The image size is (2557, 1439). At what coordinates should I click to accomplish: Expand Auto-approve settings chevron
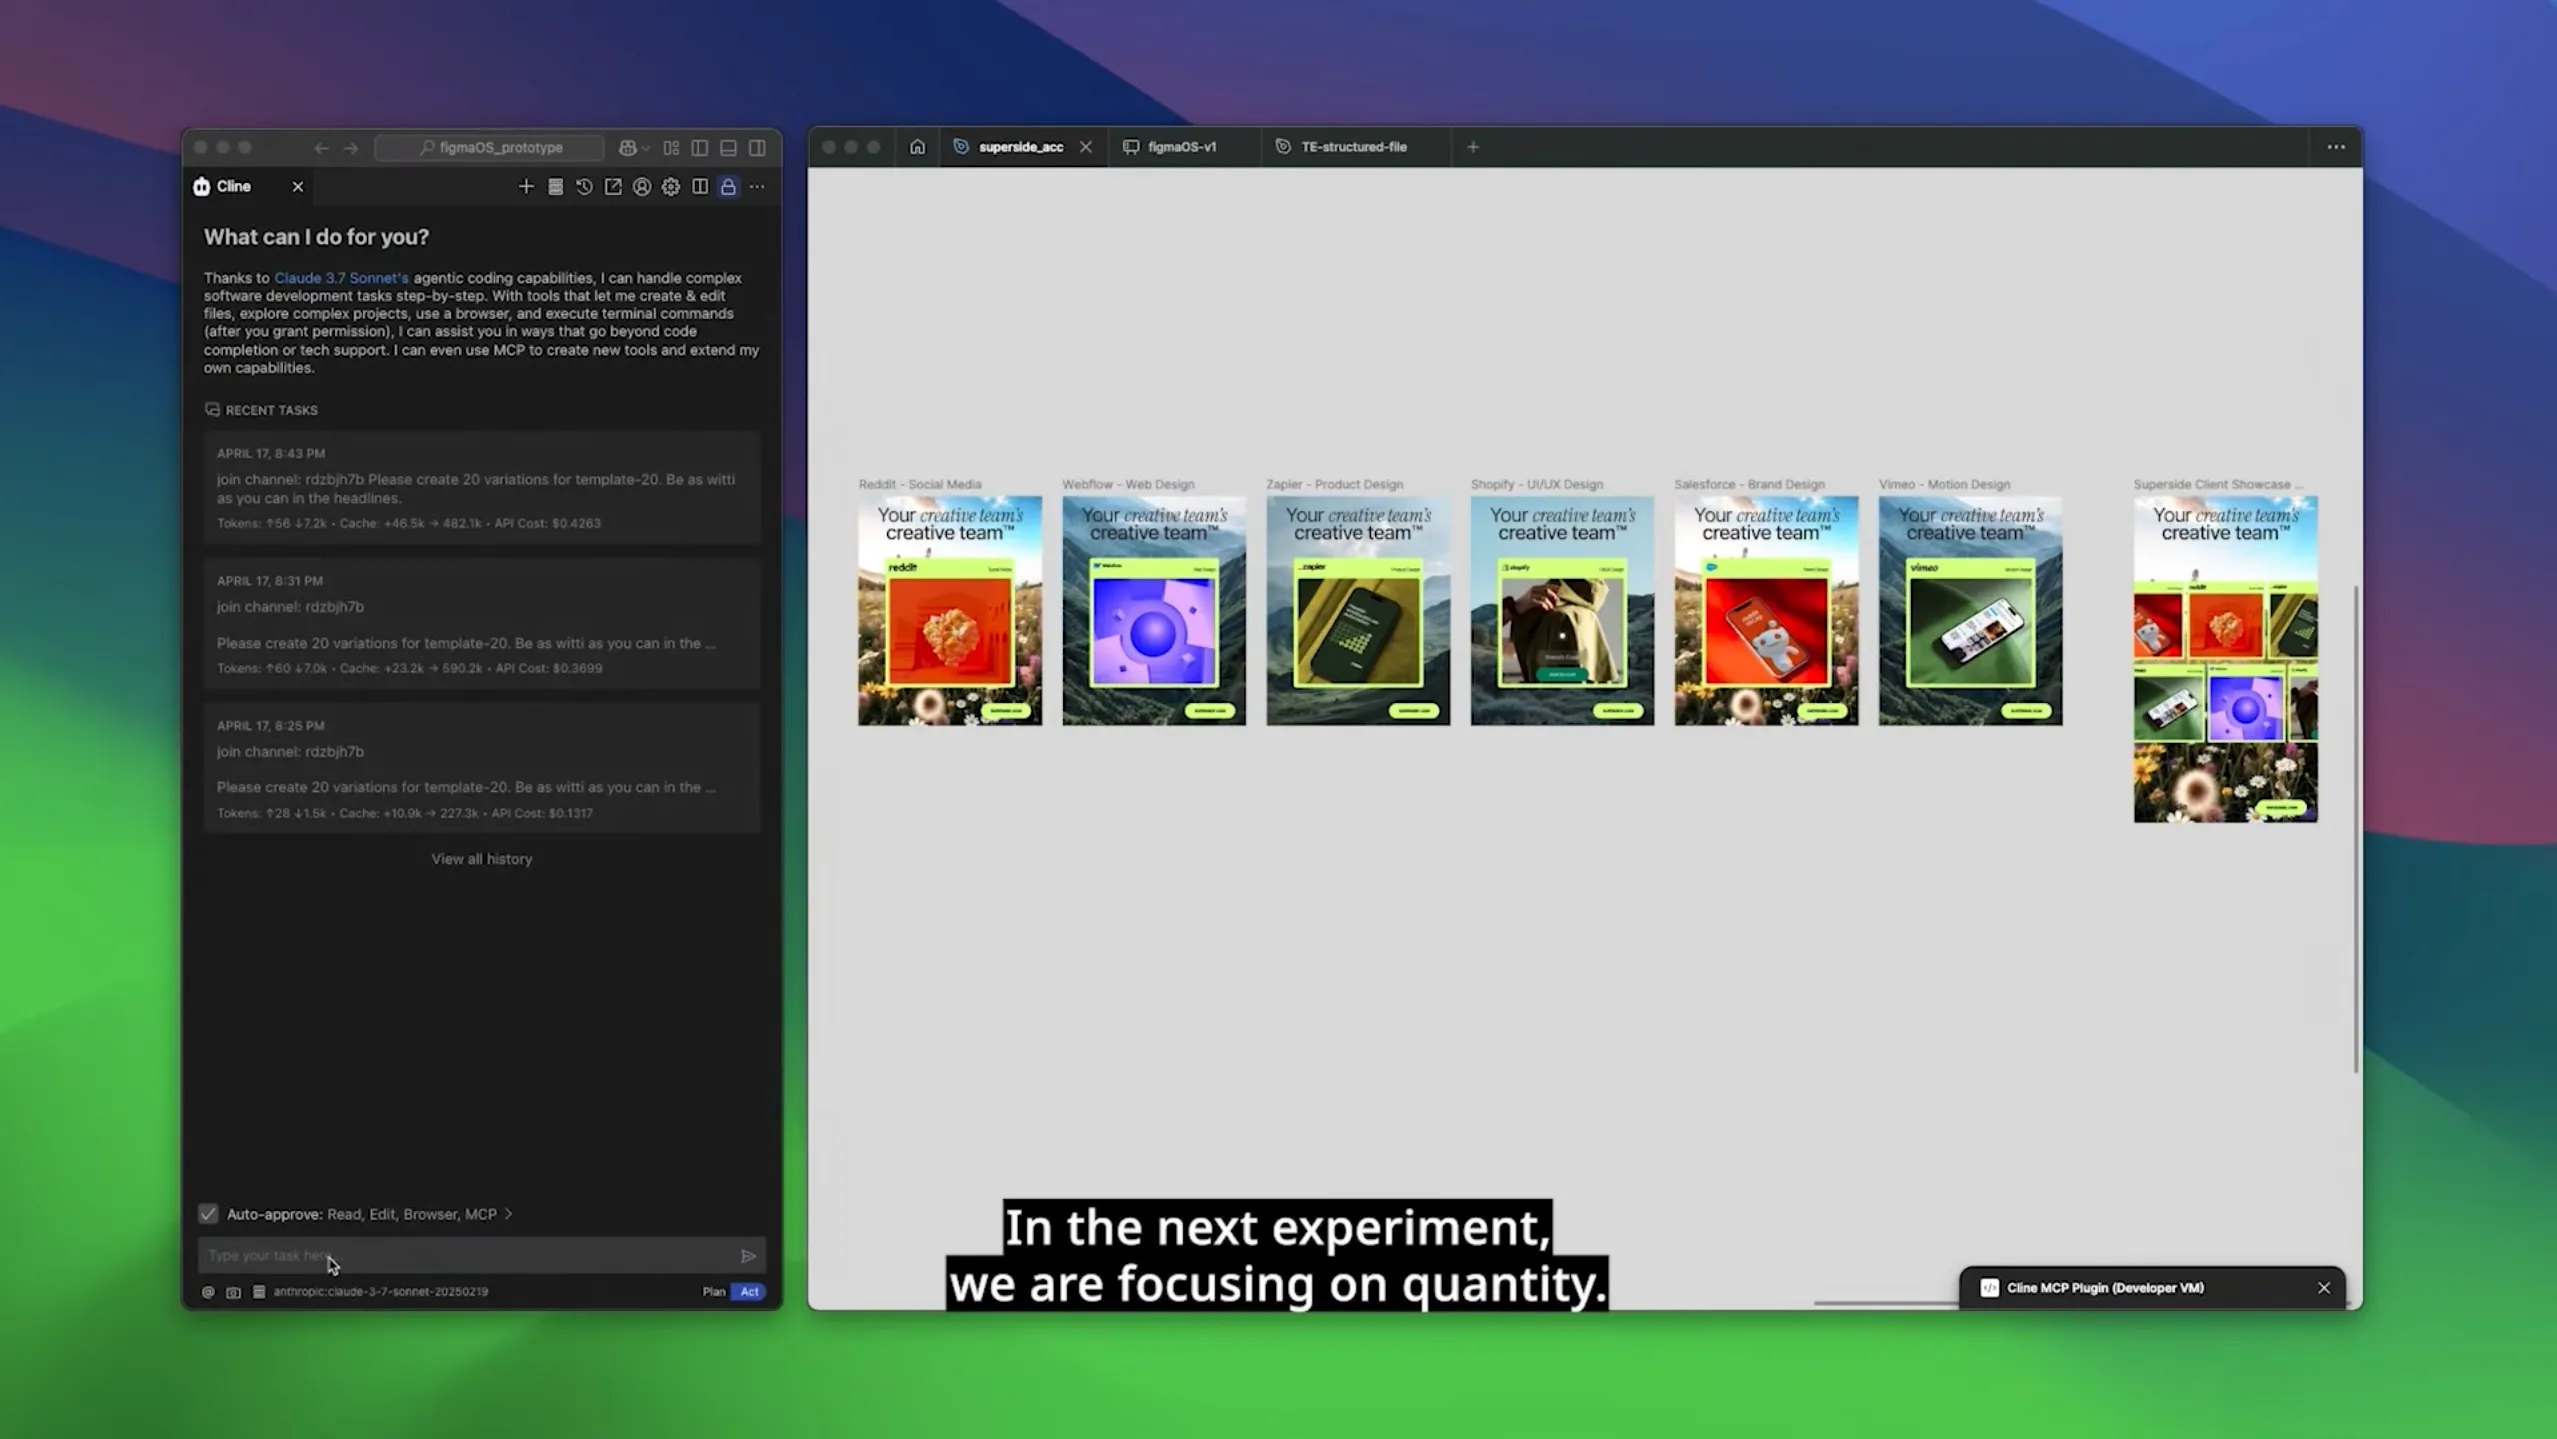pyautogui.click(x=509, y=1214)
